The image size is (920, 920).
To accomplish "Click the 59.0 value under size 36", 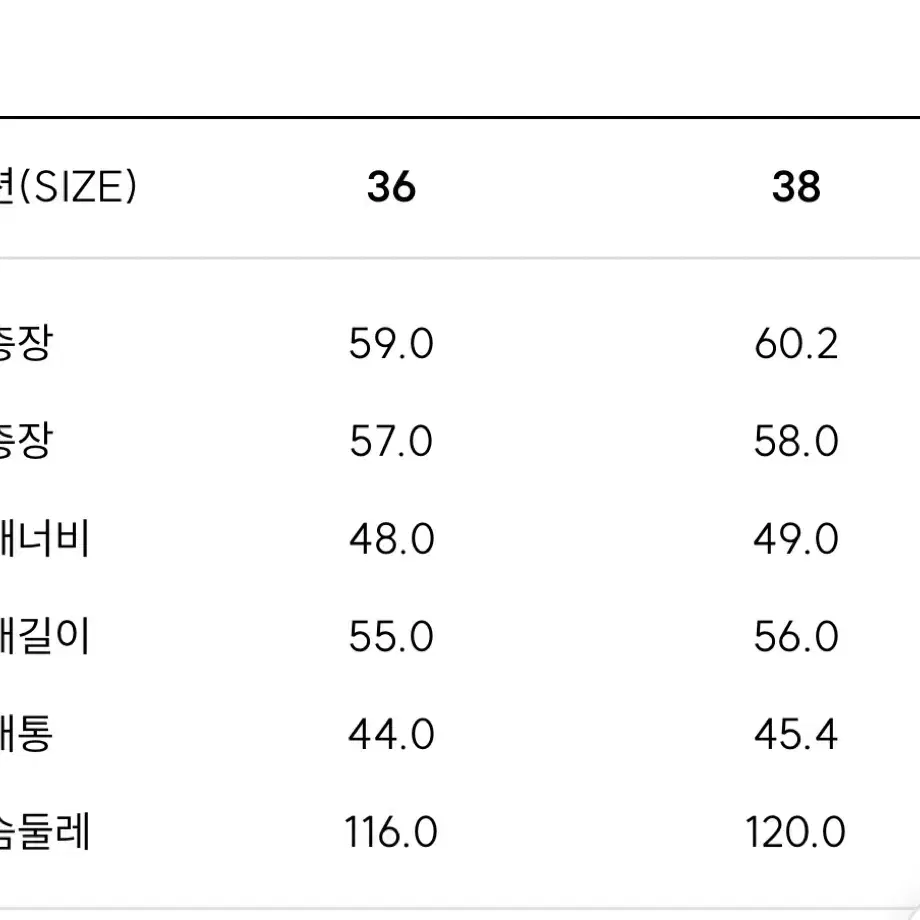I will pos(391,343).
